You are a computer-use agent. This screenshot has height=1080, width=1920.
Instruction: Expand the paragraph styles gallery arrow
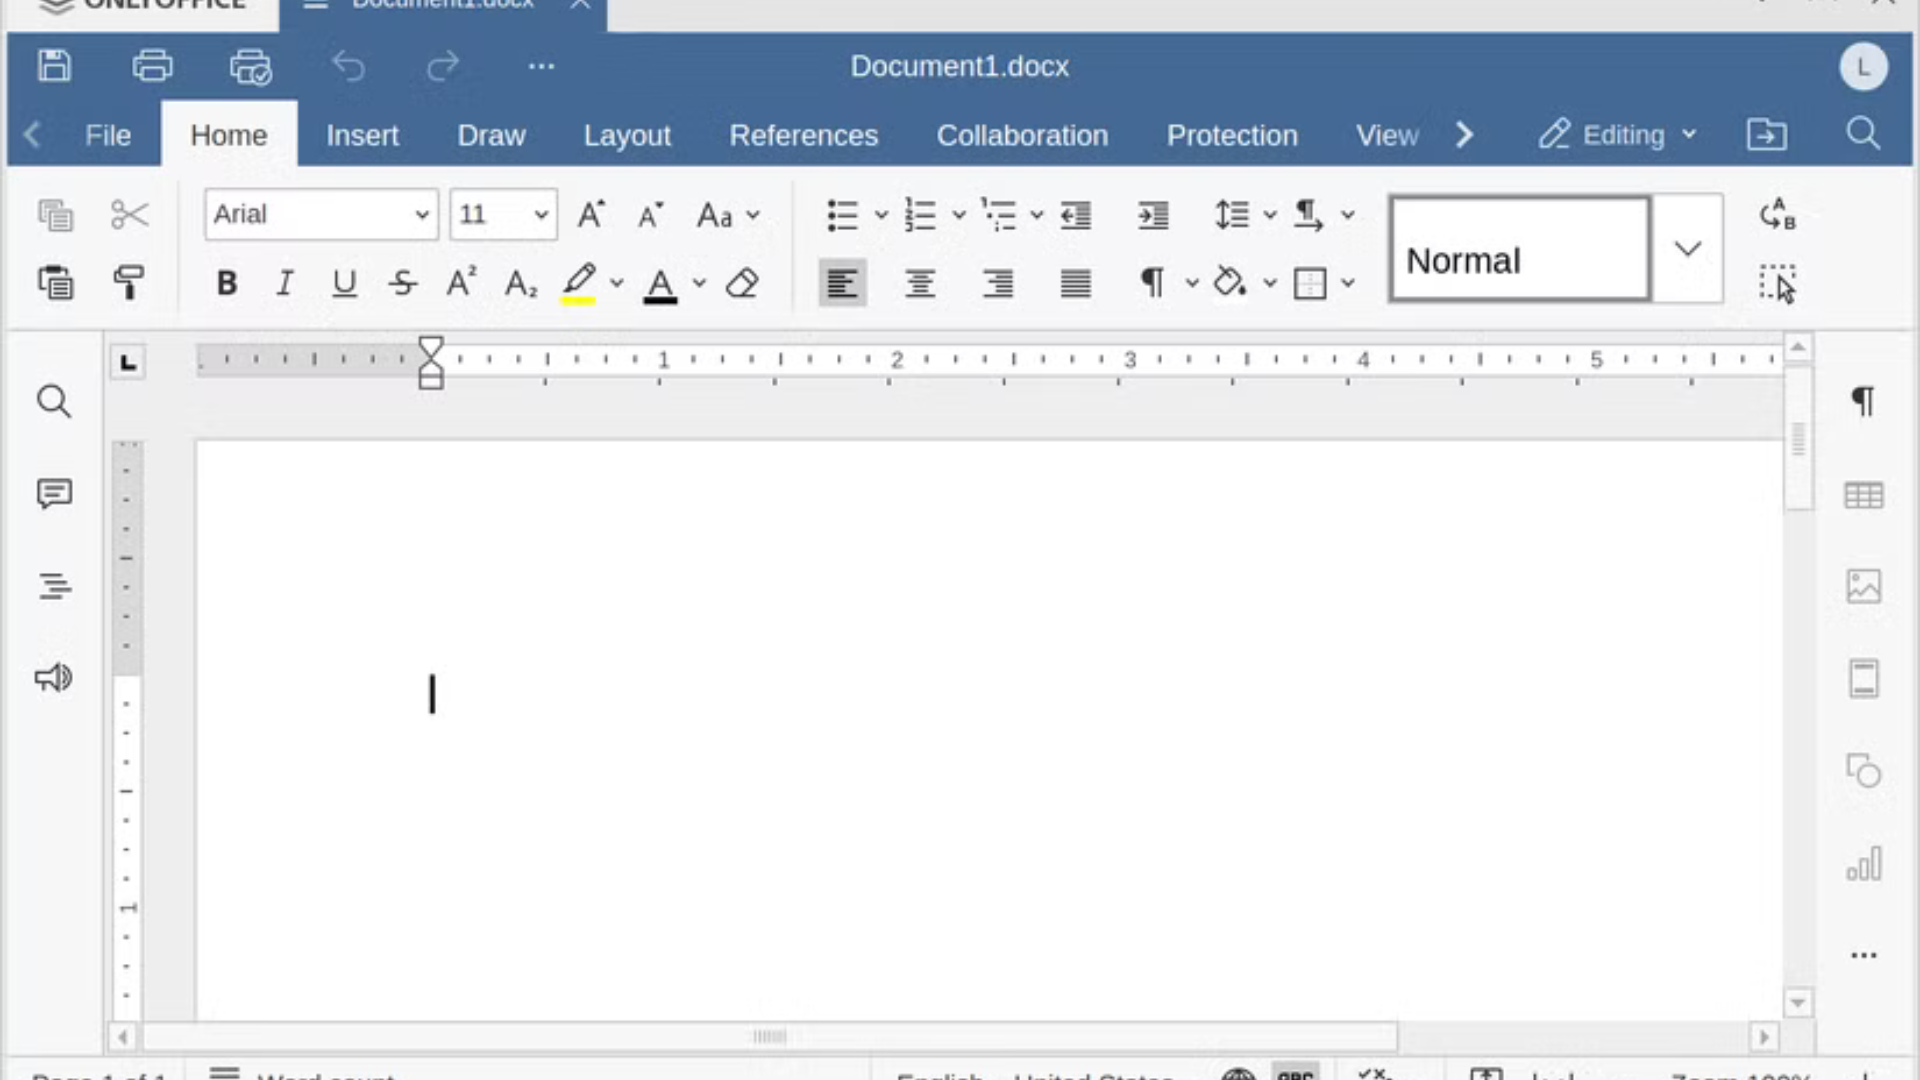1687,249
